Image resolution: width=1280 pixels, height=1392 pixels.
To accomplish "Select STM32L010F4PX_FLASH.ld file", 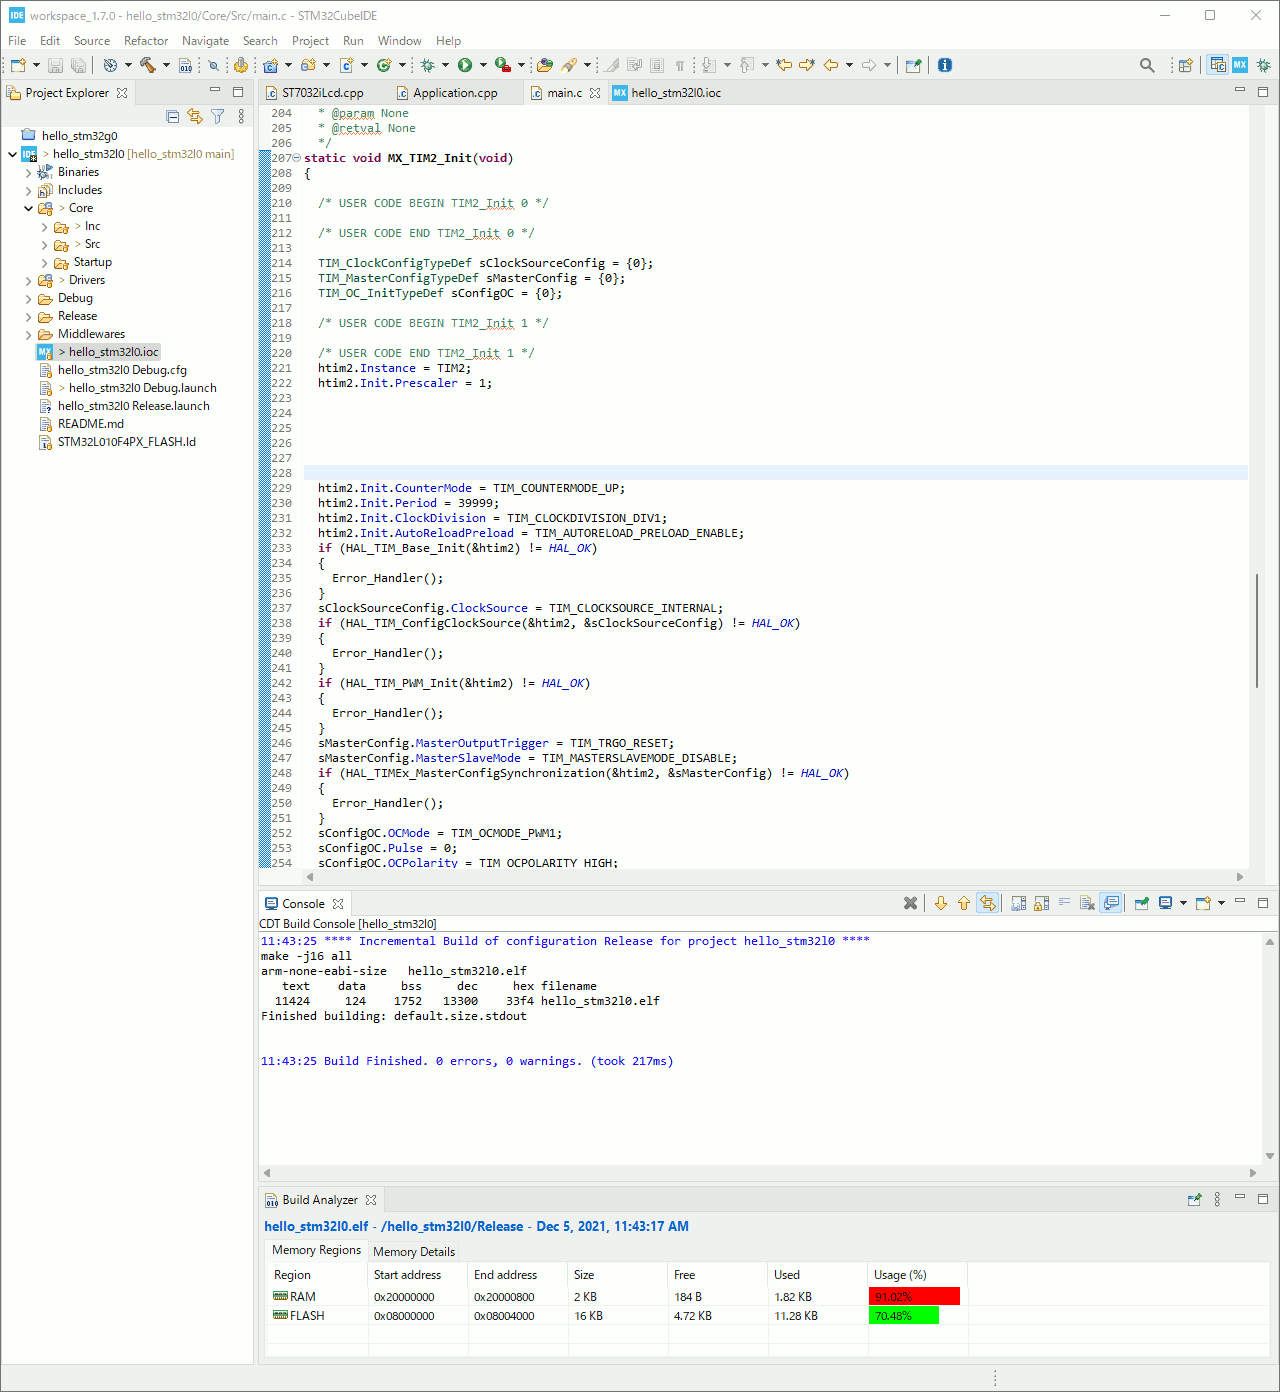I will point(127,442).
